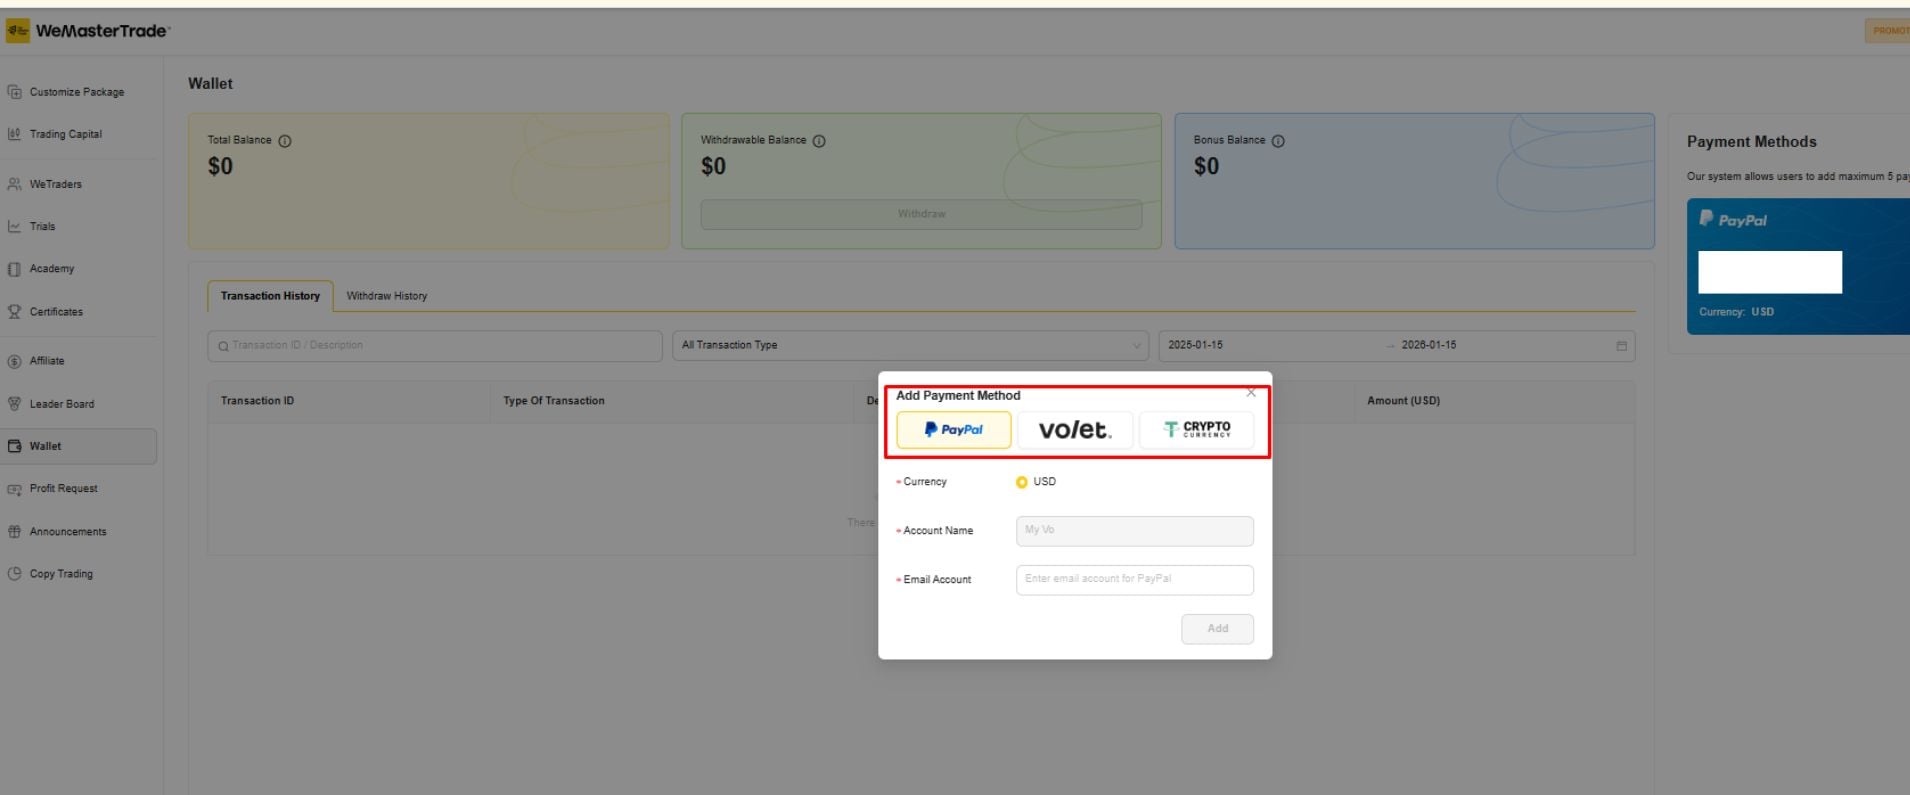
Task: Click the Email Account input field
Action: [1134, 580]
